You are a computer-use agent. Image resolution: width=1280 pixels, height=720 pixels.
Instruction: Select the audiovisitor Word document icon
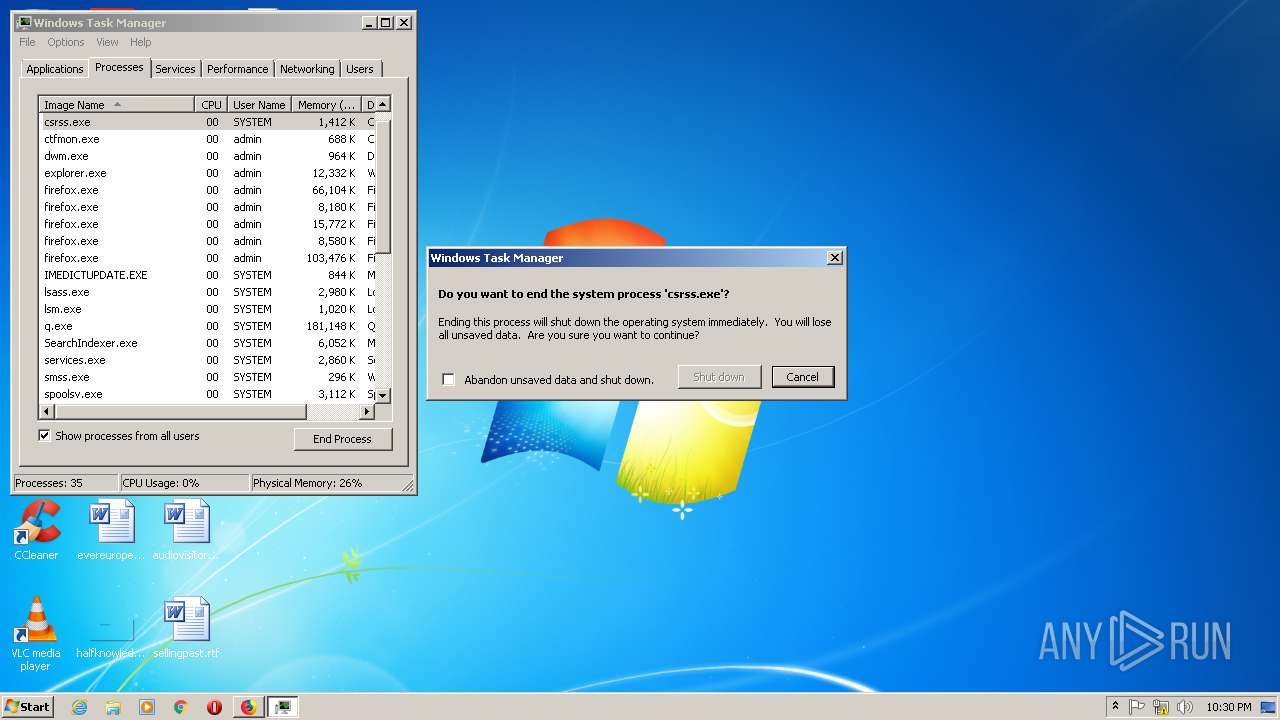pos(186,530)
